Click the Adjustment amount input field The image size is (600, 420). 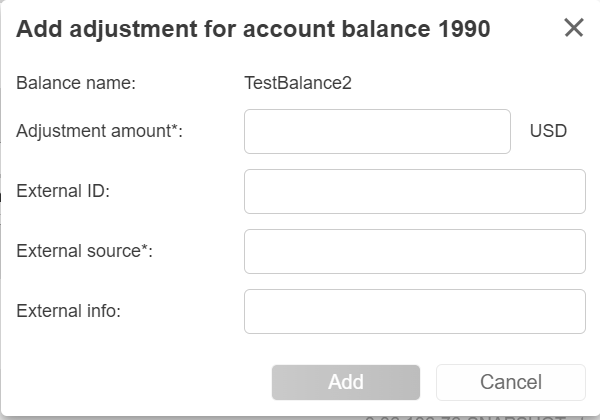377,131
